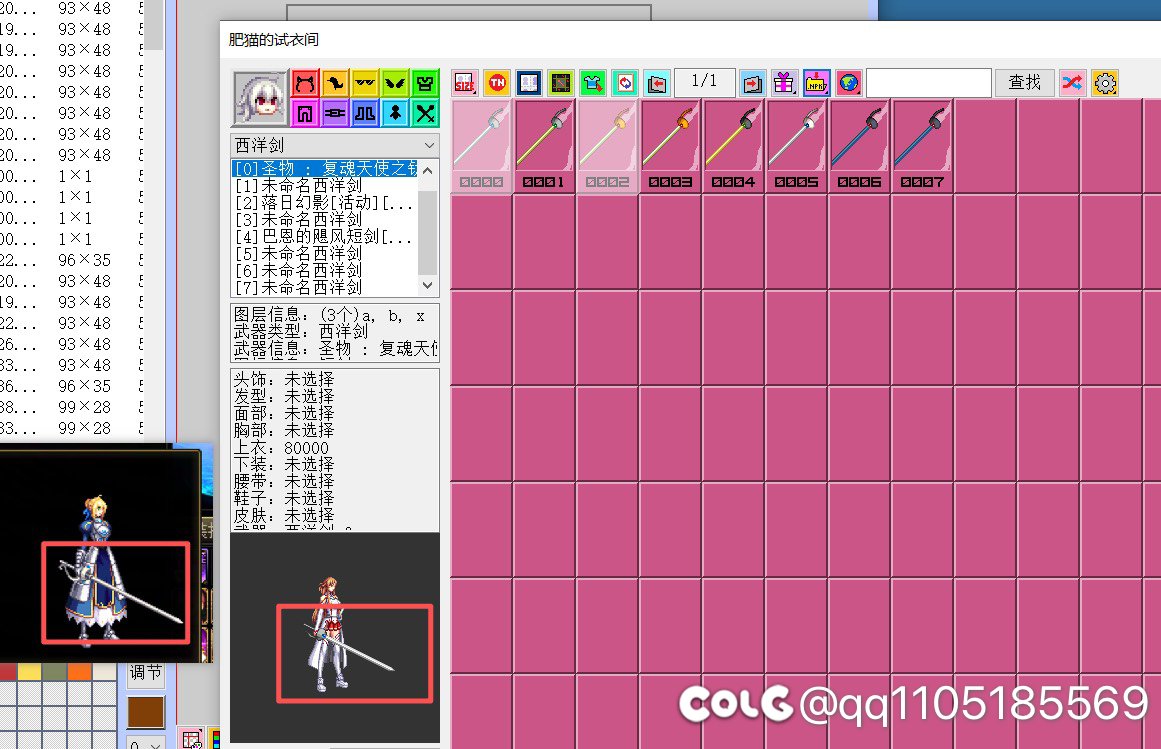Click the 查找 search button
Viewport: 1161px width, 749px height.
tap(1025, 83)
